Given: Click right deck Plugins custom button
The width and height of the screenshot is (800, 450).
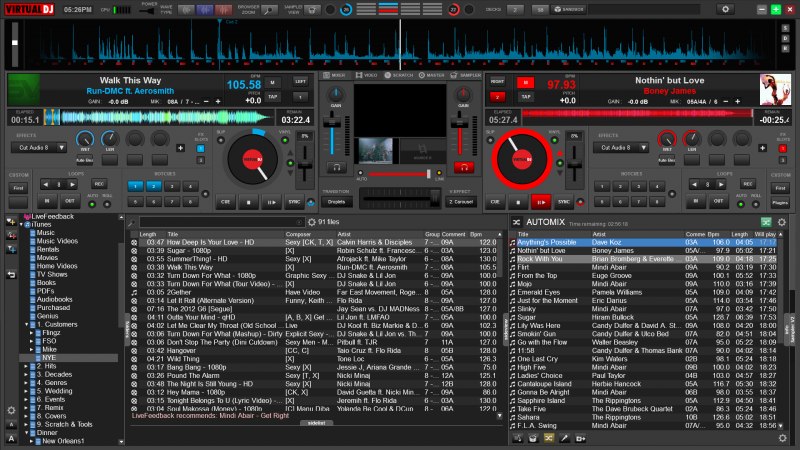Looking at the screenshot, I should click(780, 203).
